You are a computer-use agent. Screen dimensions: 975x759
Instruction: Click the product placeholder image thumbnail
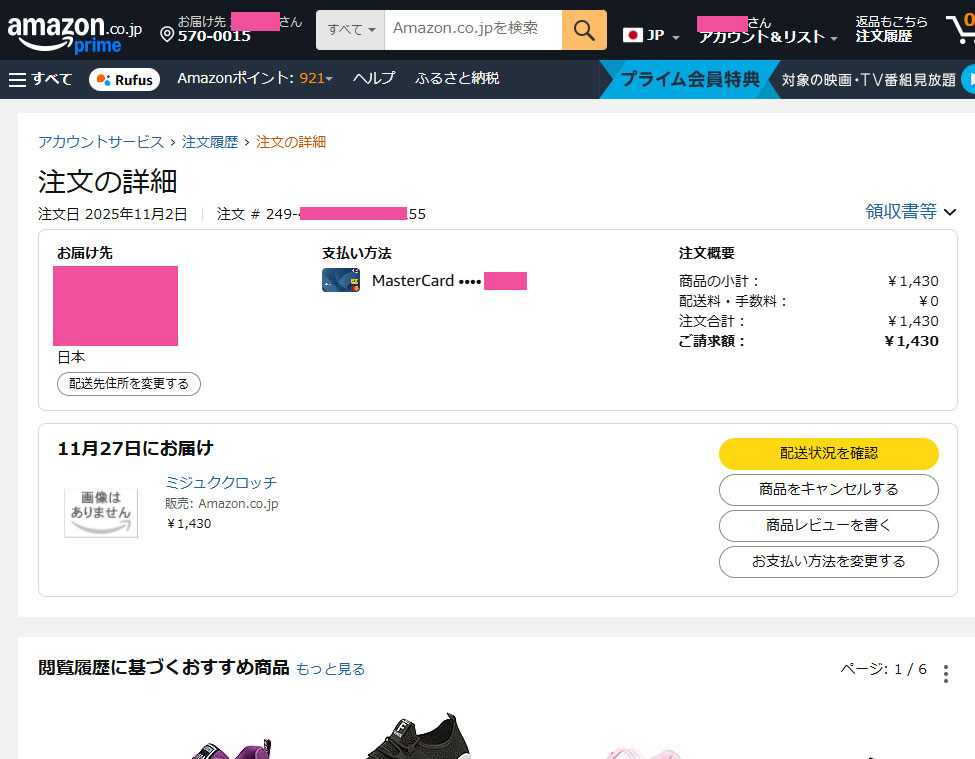click(101, 512)
